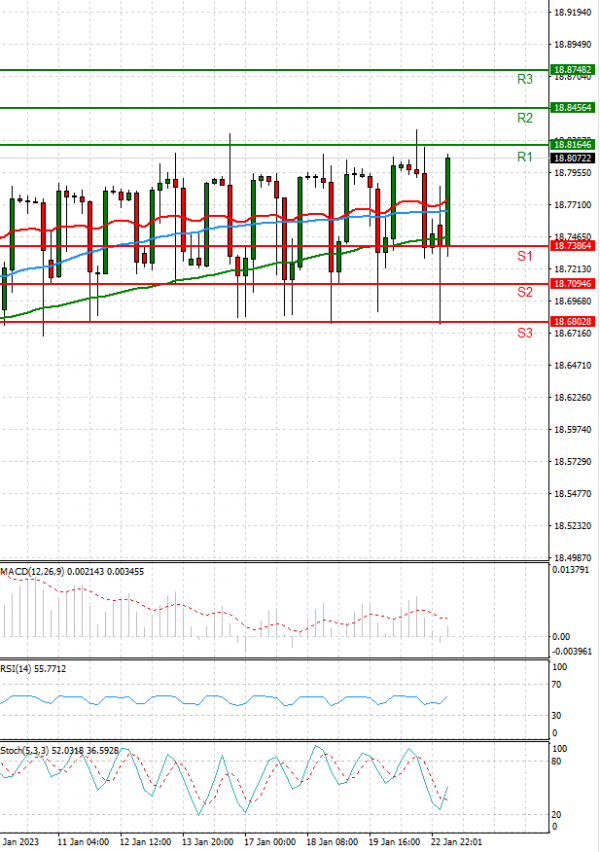Click the S2 support price tag 18.70946
Screen dimensions: 600x852
click(x=572, y=284)
